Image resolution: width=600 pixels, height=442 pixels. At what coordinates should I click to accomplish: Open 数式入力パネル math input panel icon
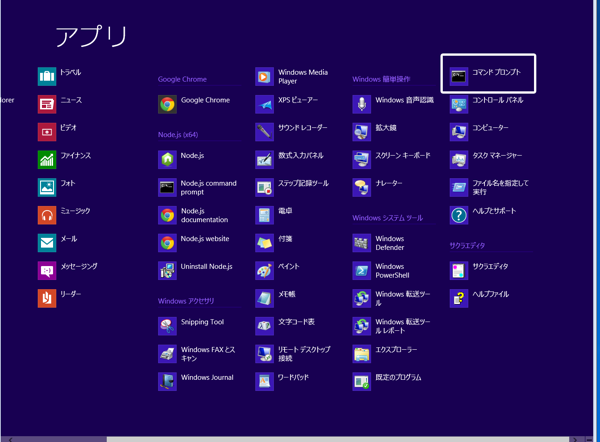(264, 160)
